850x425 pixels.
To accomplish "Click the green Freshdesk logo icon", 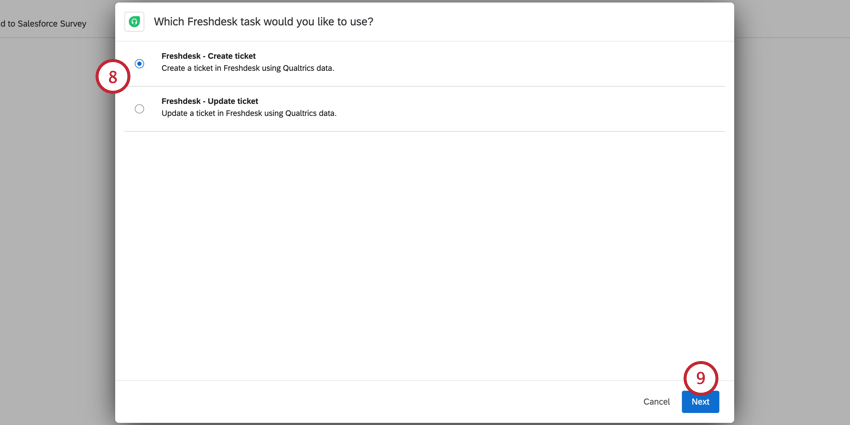I will click(134, 22).
